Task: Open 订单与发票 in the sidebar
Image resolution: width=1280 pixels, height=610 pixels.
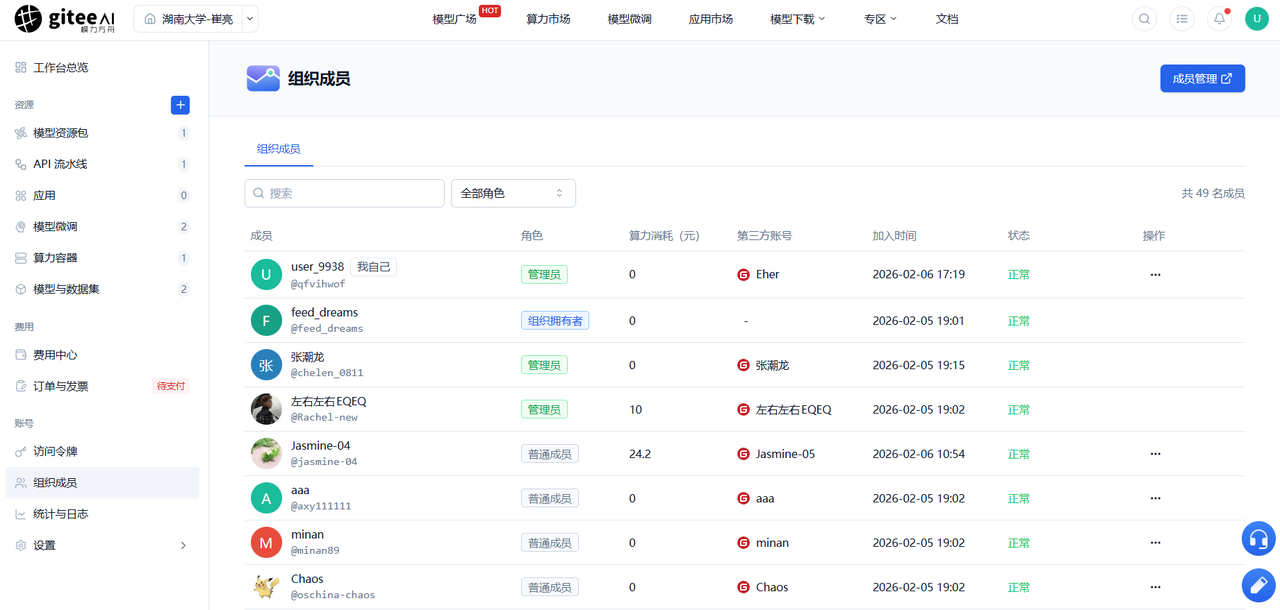Action: tap(104, 386)
